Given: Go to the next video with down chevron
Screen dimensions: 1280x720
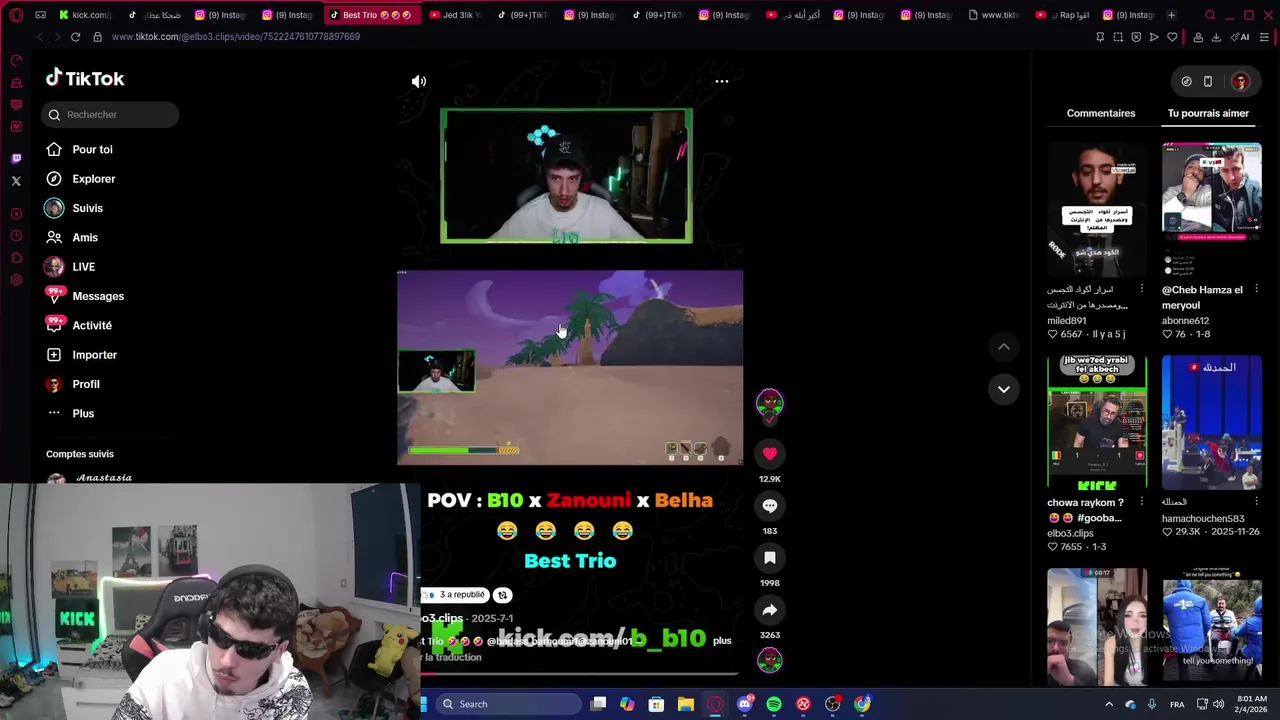Looking at the screenshot, I should pyautogui.click(x=1003, y=389).
